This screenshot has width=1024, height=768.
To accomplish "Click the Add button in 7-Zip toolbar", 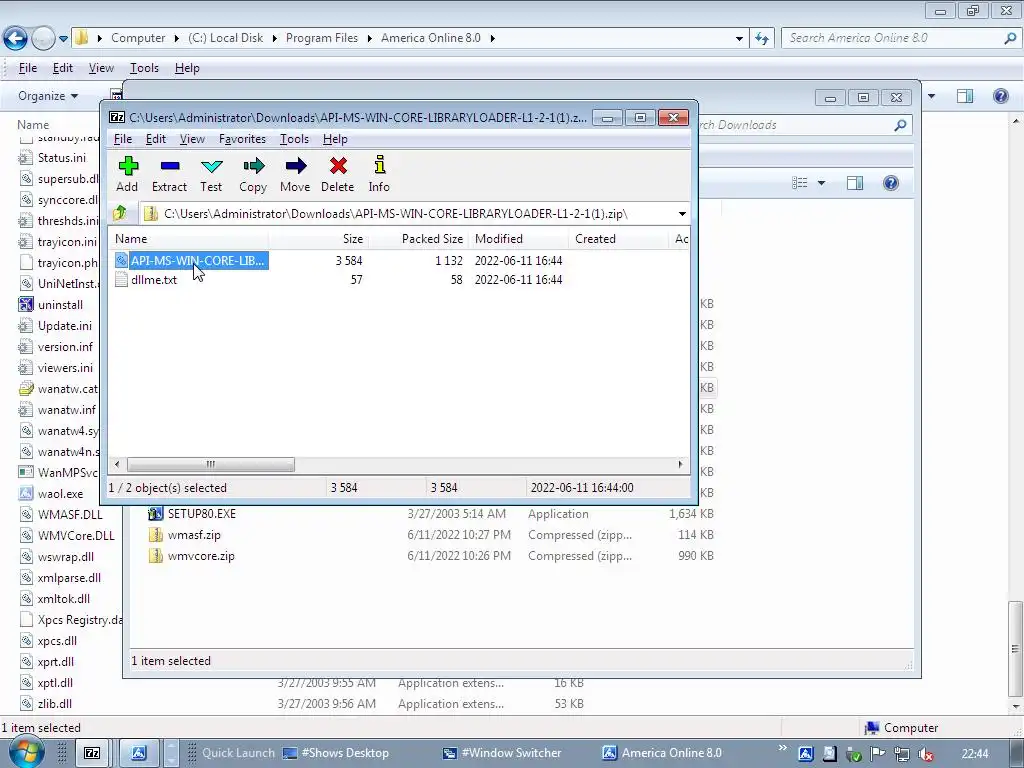I will coord(127,174).
